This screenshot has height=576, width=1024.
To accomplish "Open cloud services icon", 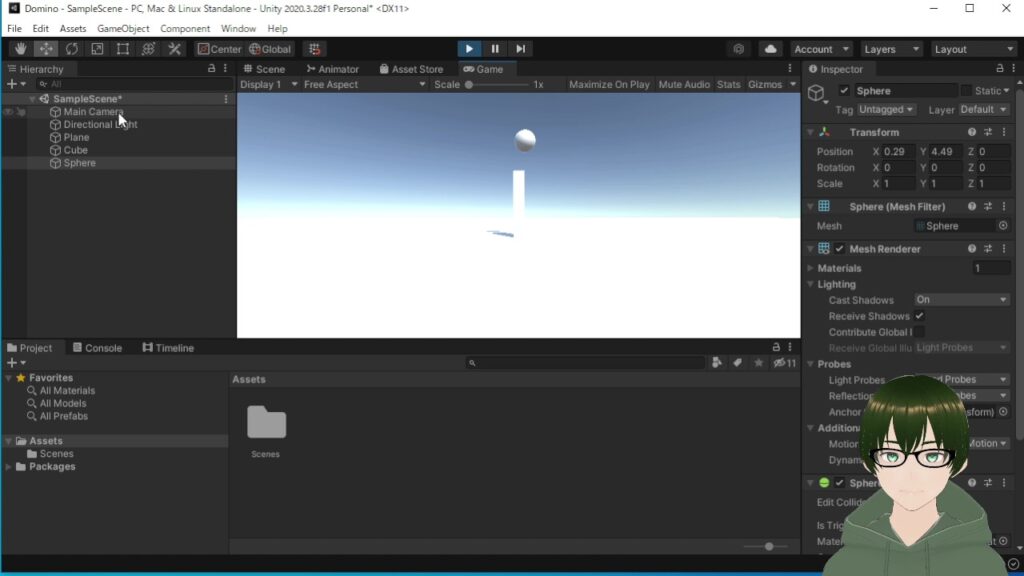I will click(771, 49).
